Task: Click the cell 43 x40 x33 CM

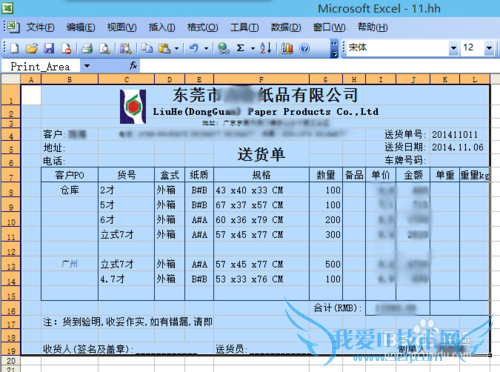Action: [261, 190]
